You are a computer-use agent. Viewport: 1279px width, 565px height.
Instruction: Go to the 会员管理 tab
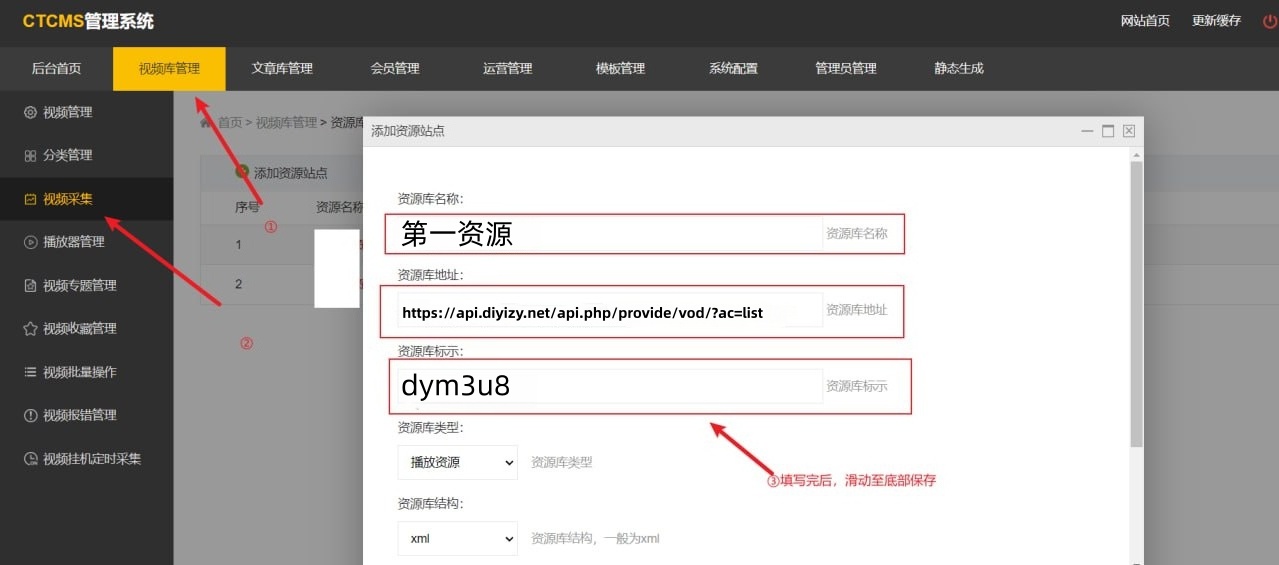(395, 69)
